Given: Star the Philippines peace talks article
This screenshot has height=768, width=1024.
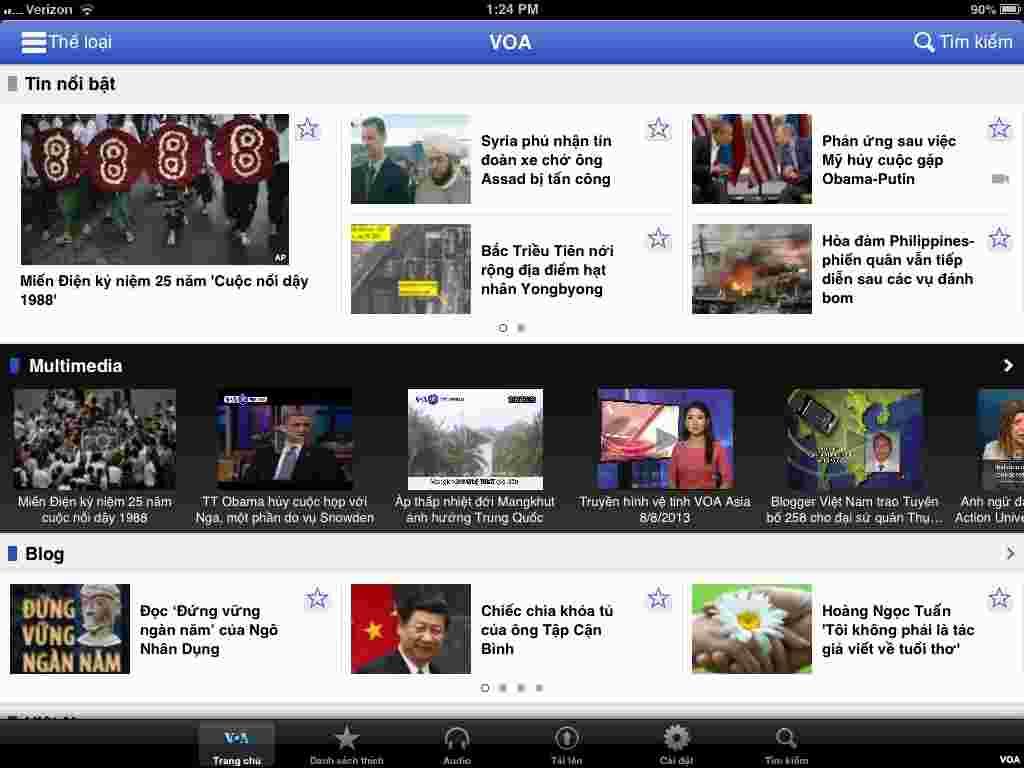Looking at the screenshot, I should (x=999, y=238).
